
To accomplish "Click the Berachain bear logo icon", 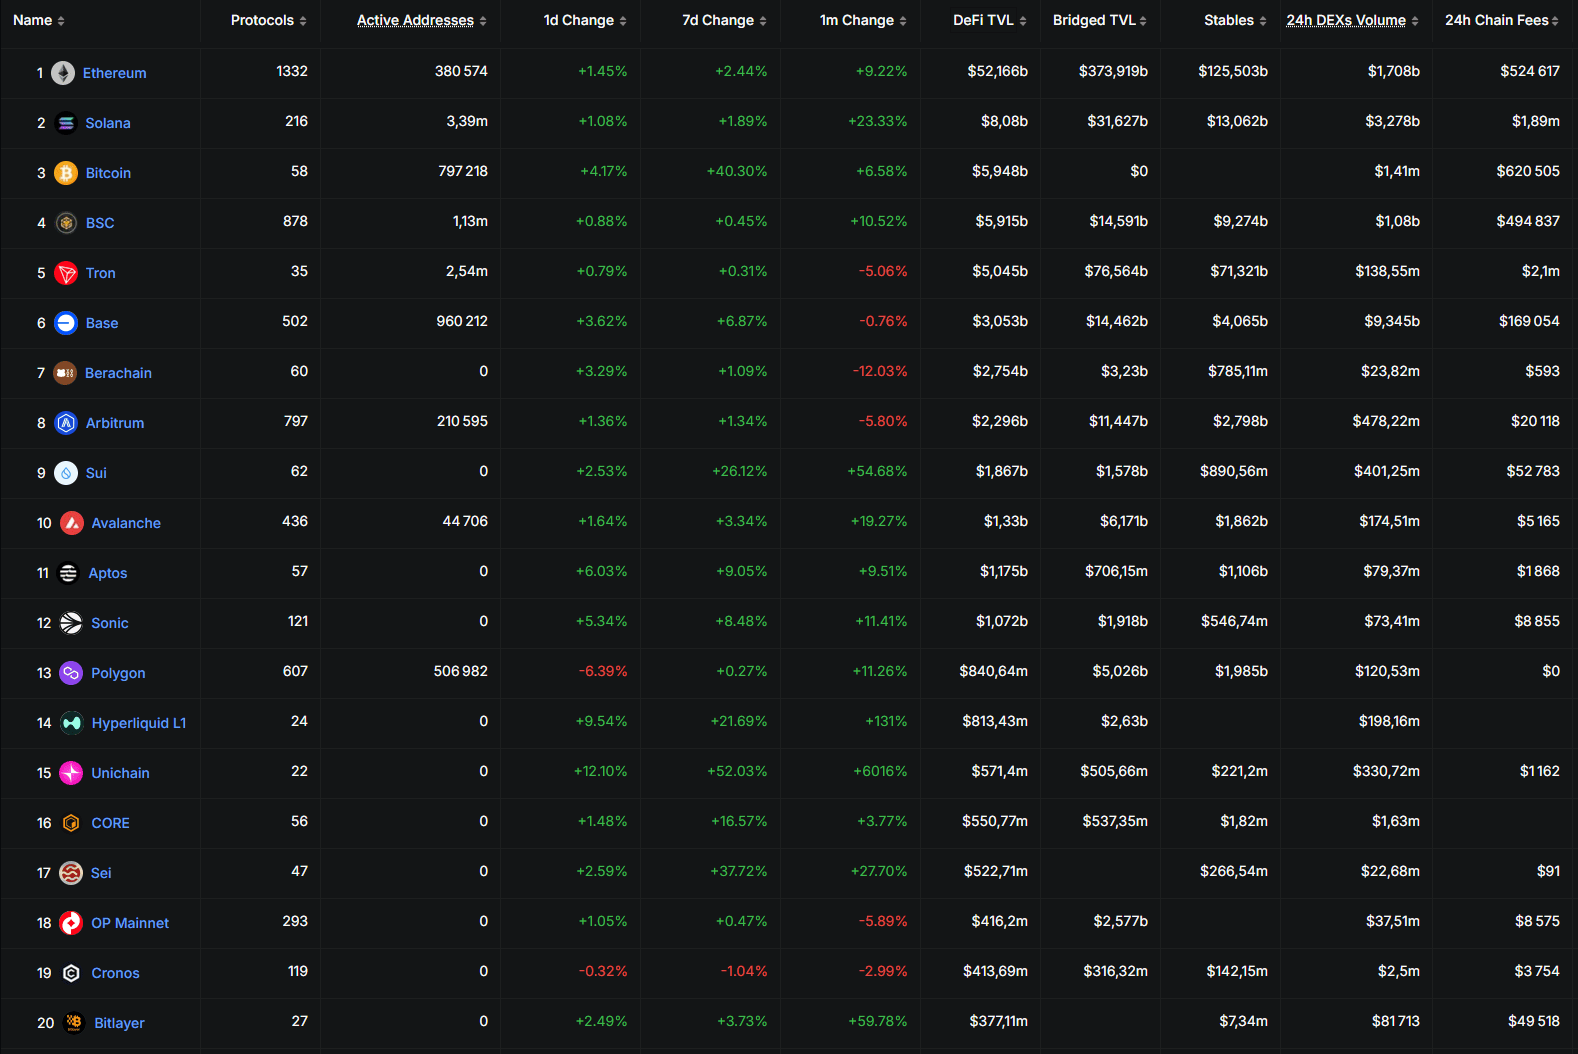I will click(x=65, y=373).
